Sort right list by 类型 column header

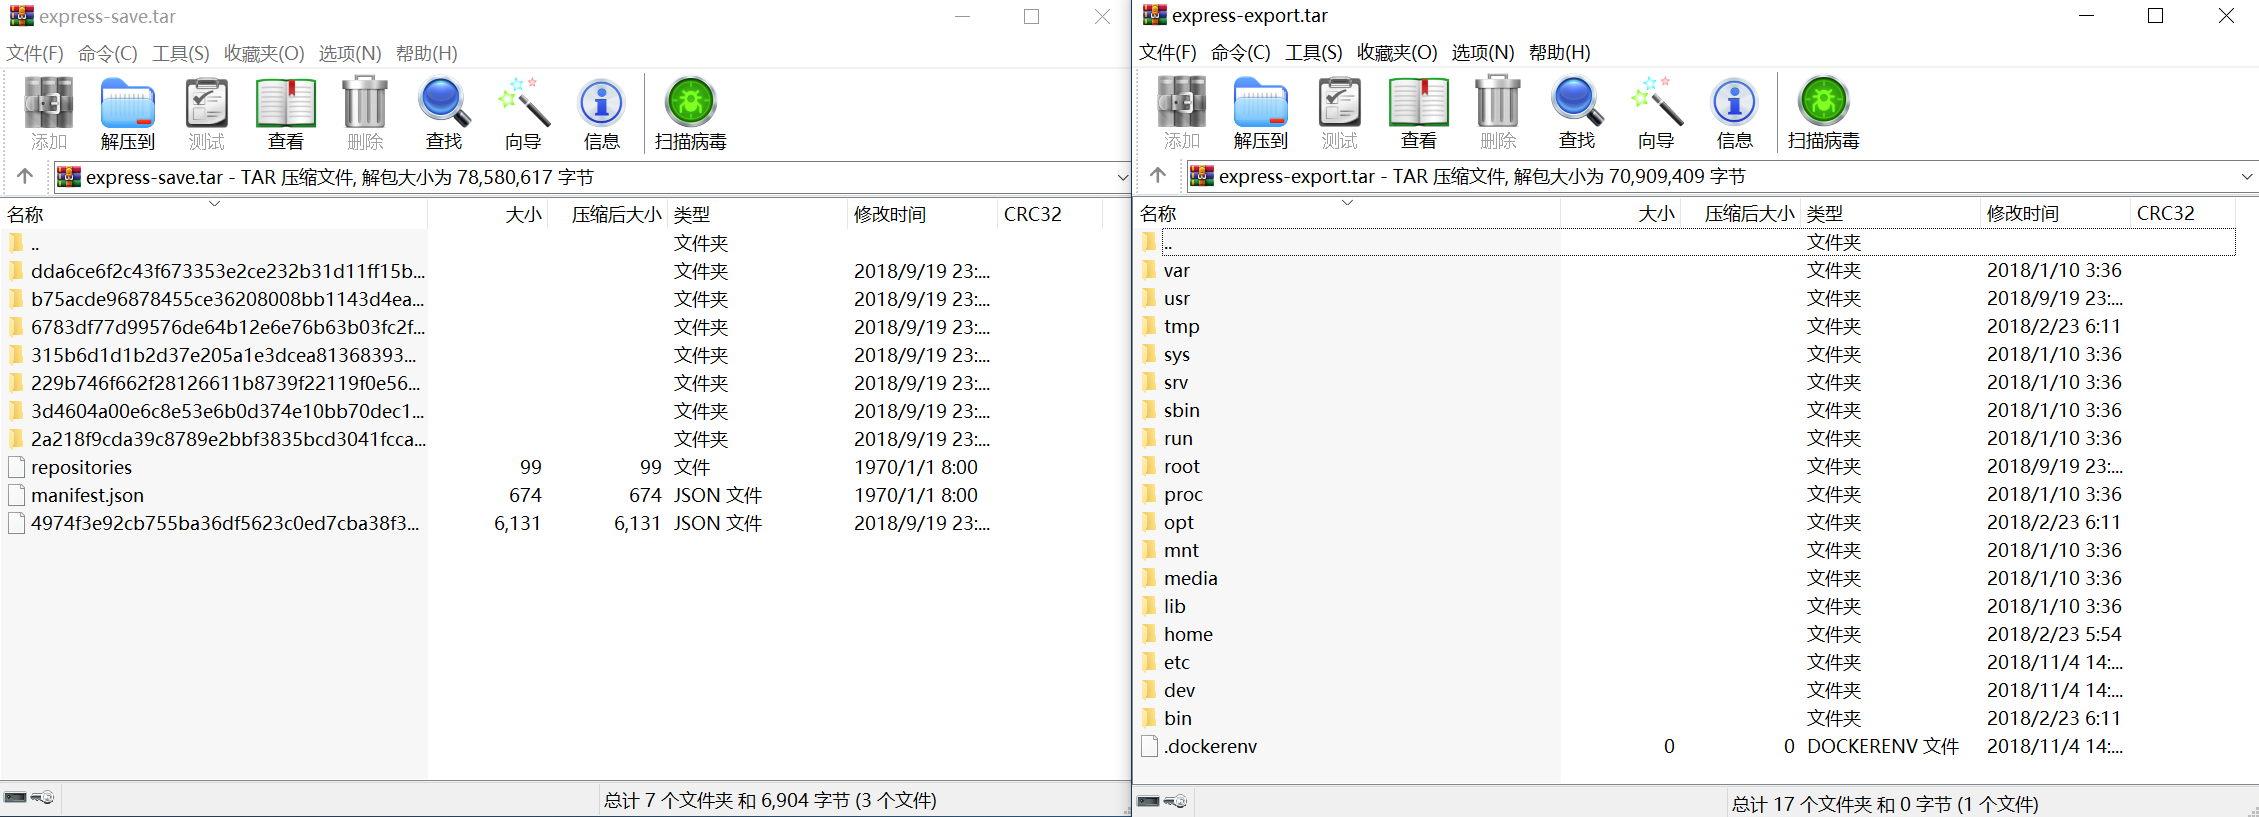(1825, 213)
